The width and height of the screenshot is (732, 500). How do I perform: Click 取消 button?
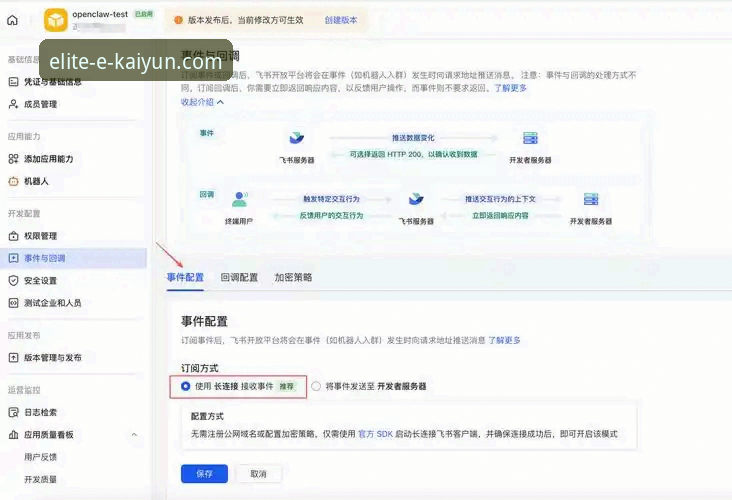[258, 474]
